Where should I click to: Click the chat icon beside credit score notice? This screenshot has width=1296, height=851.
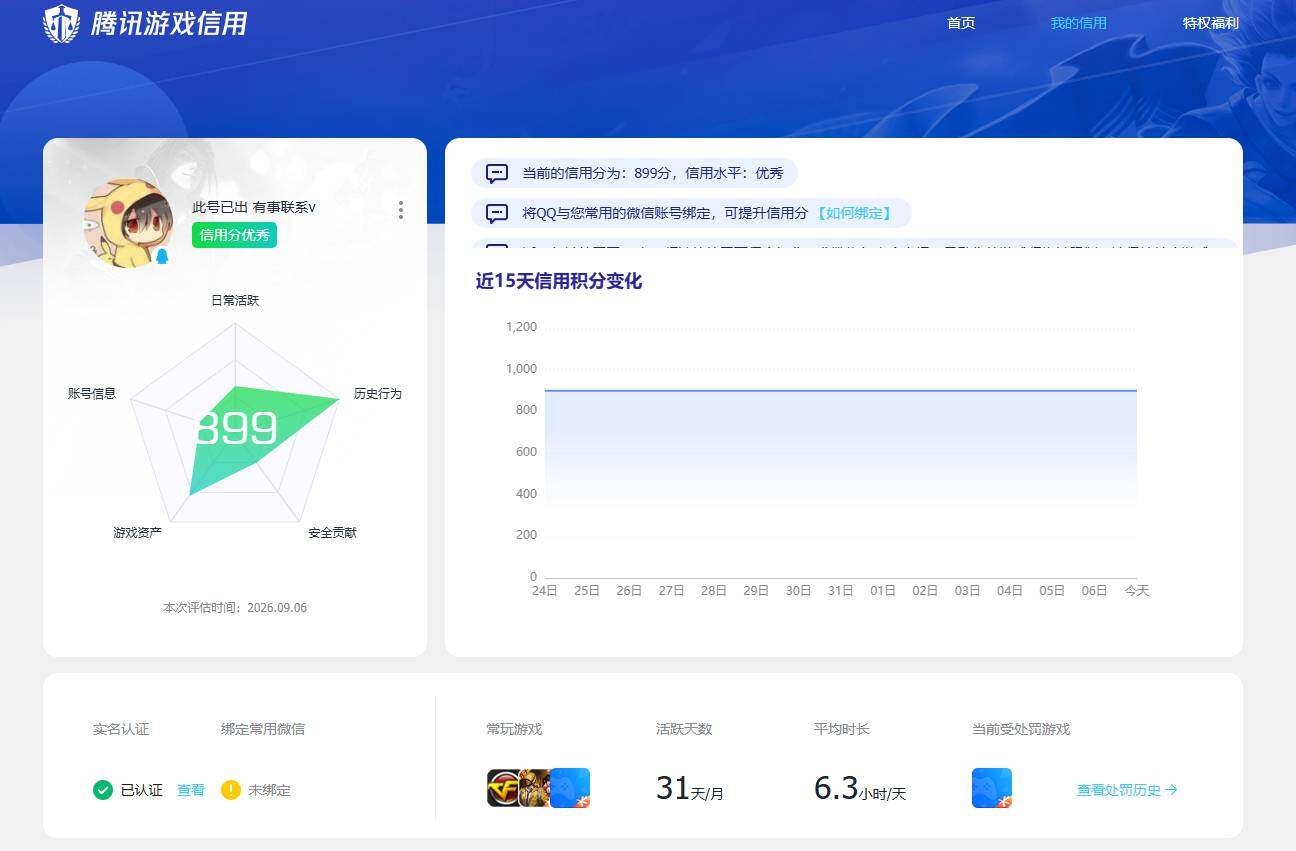(x=497, y=173)
